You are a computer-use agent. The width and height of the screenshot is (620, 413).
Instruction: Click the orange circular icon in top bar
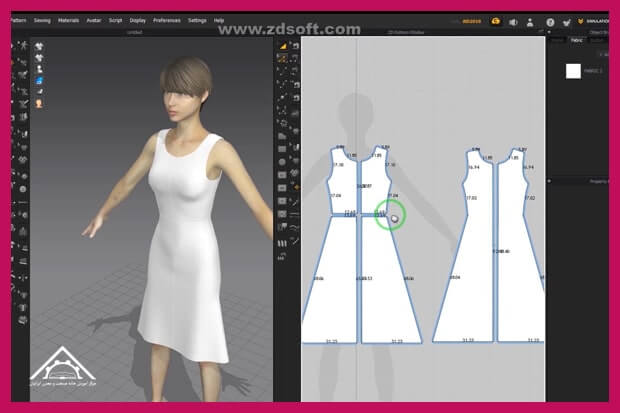coord(495,19)
